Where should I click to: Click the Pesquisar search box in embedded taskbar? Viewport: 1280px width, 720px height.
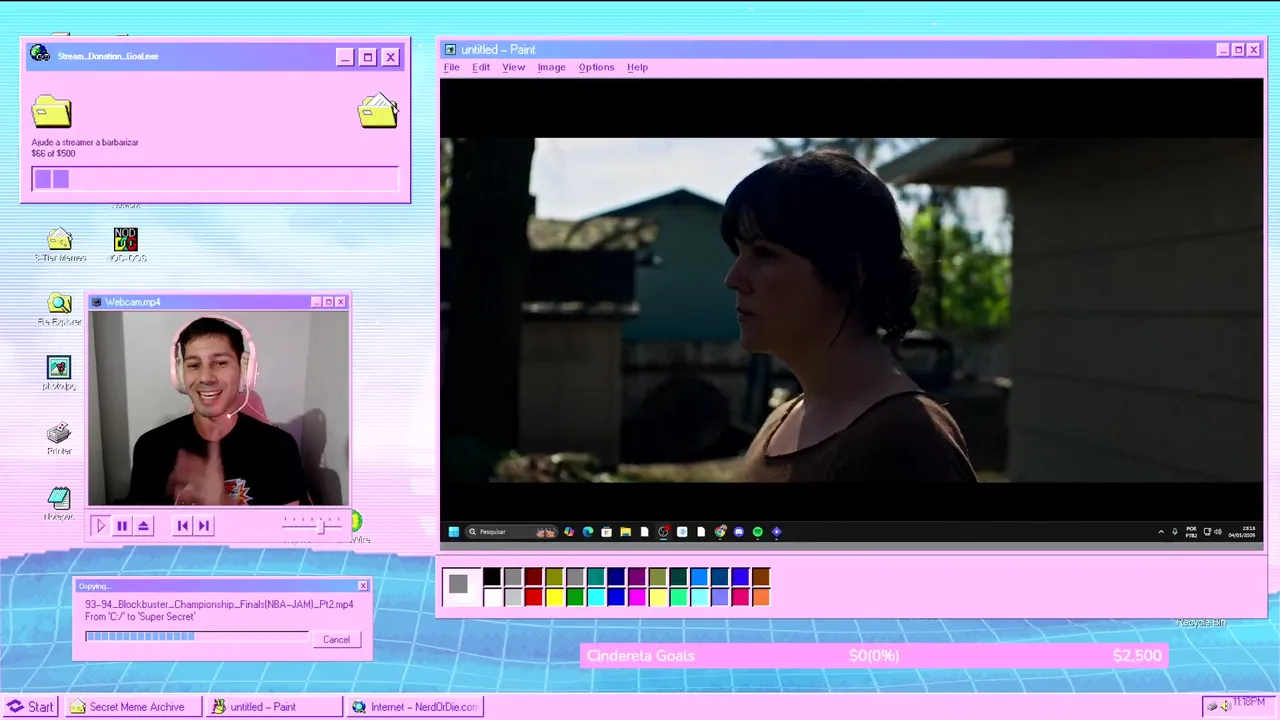click(511, 532)
